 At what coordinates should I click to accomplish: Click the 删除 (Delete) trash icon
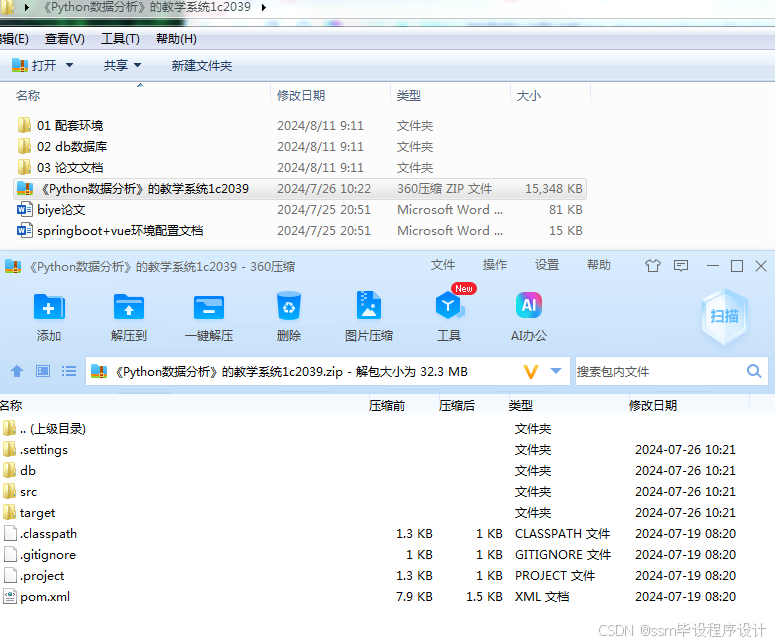coord(289,306)
